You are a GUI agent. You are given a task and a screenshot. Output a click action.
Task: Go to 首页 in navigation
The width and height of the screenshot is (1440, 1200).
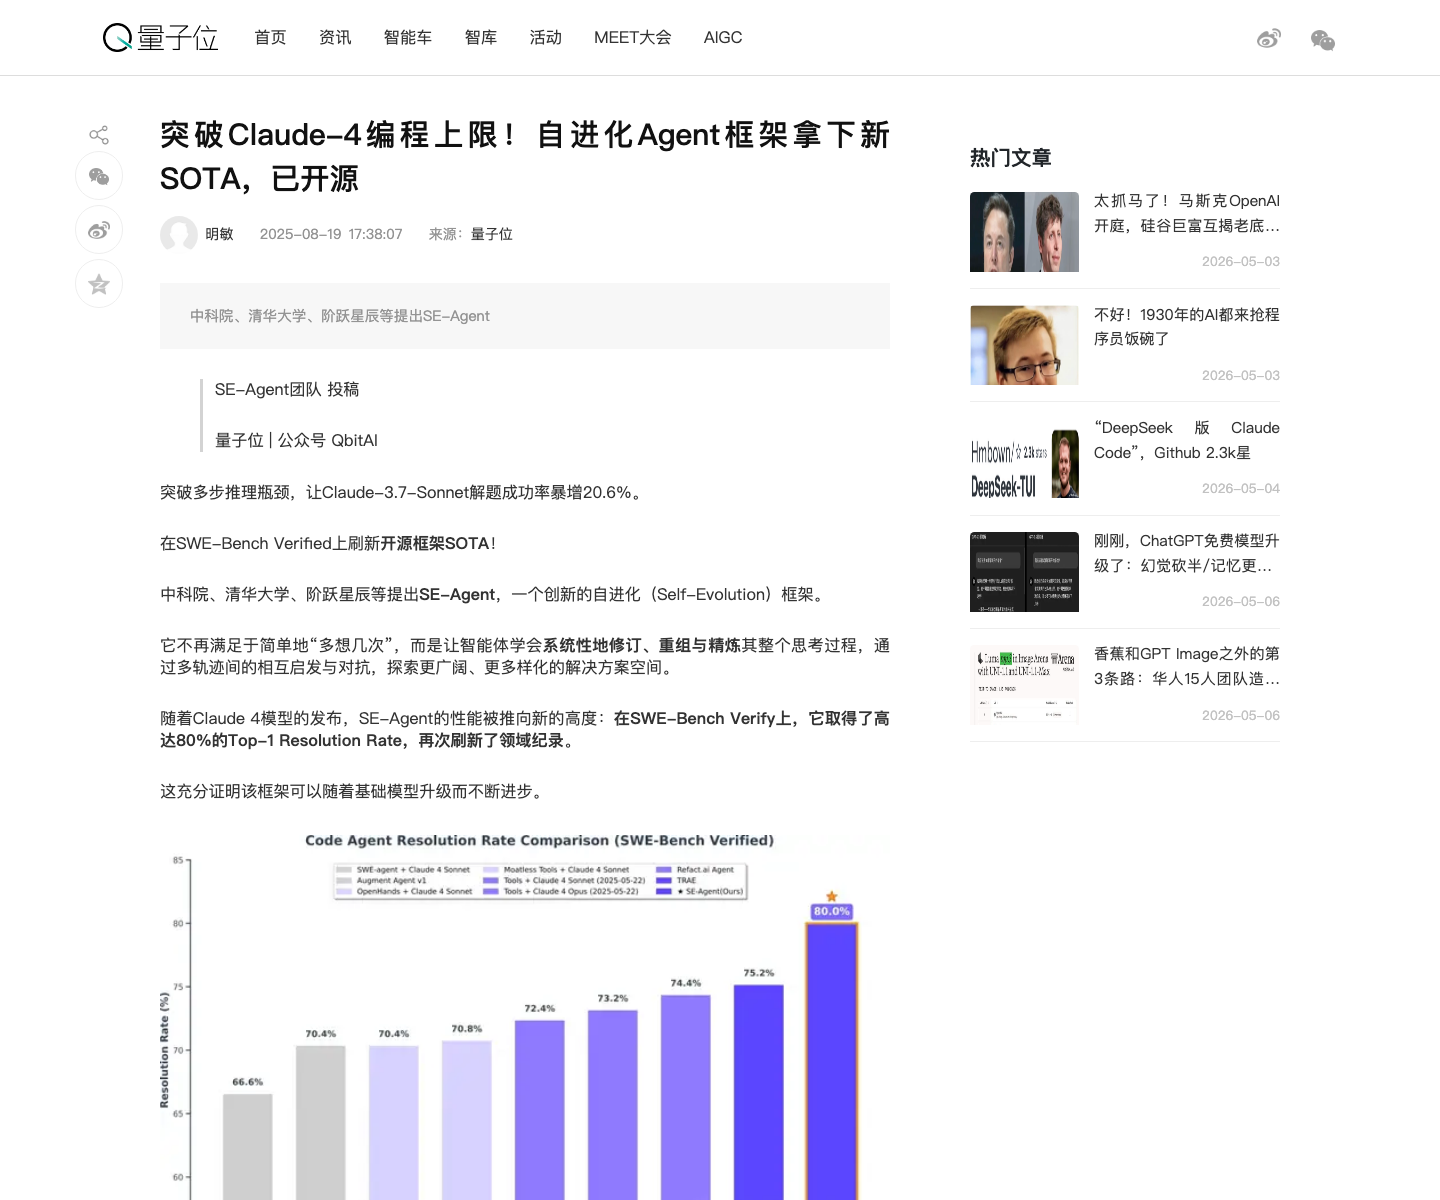click(x=270, y=37)
